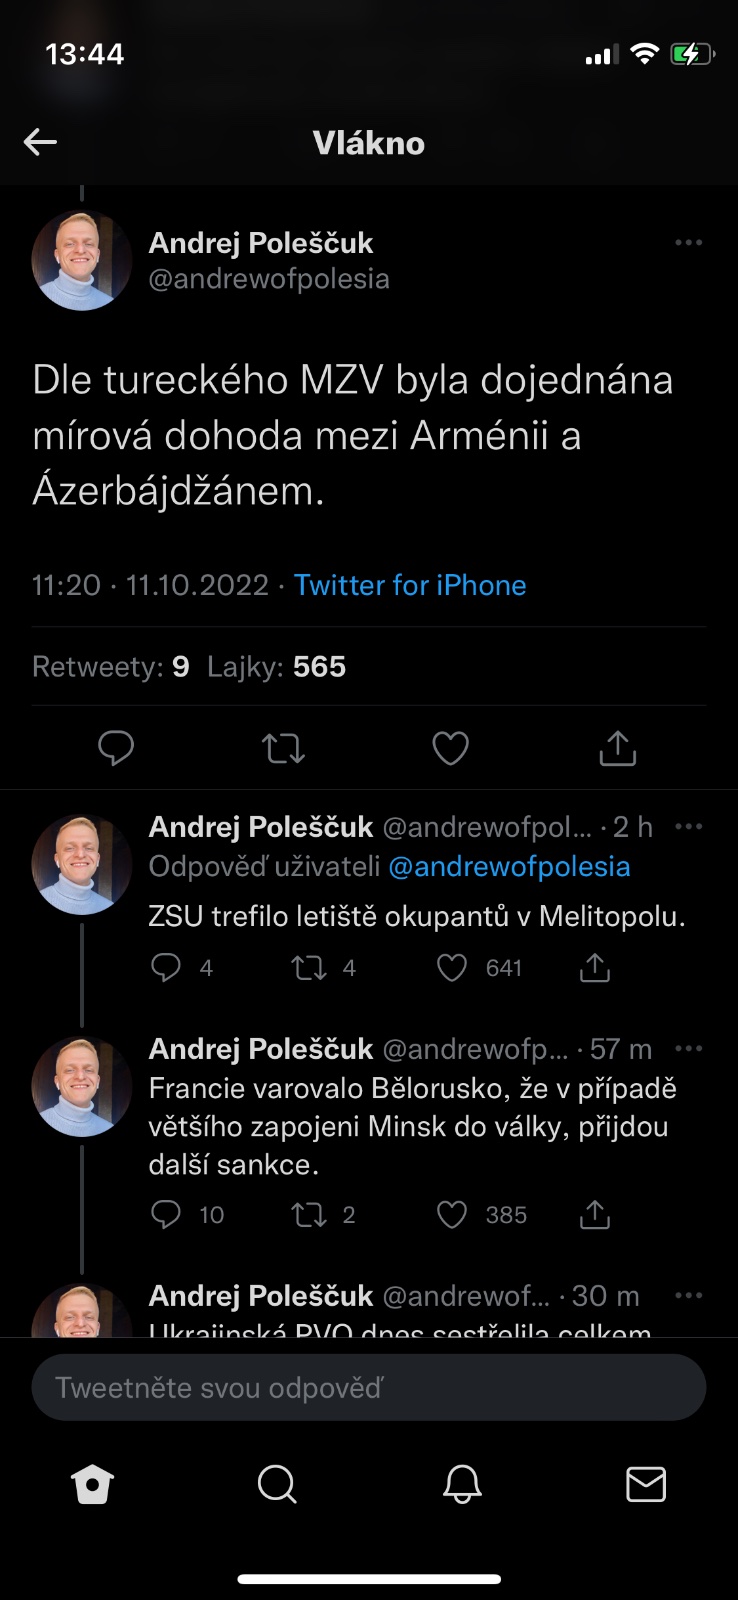738x1600 pixels.
Task: Go back using the arrow icon
Action: [40, 142]
